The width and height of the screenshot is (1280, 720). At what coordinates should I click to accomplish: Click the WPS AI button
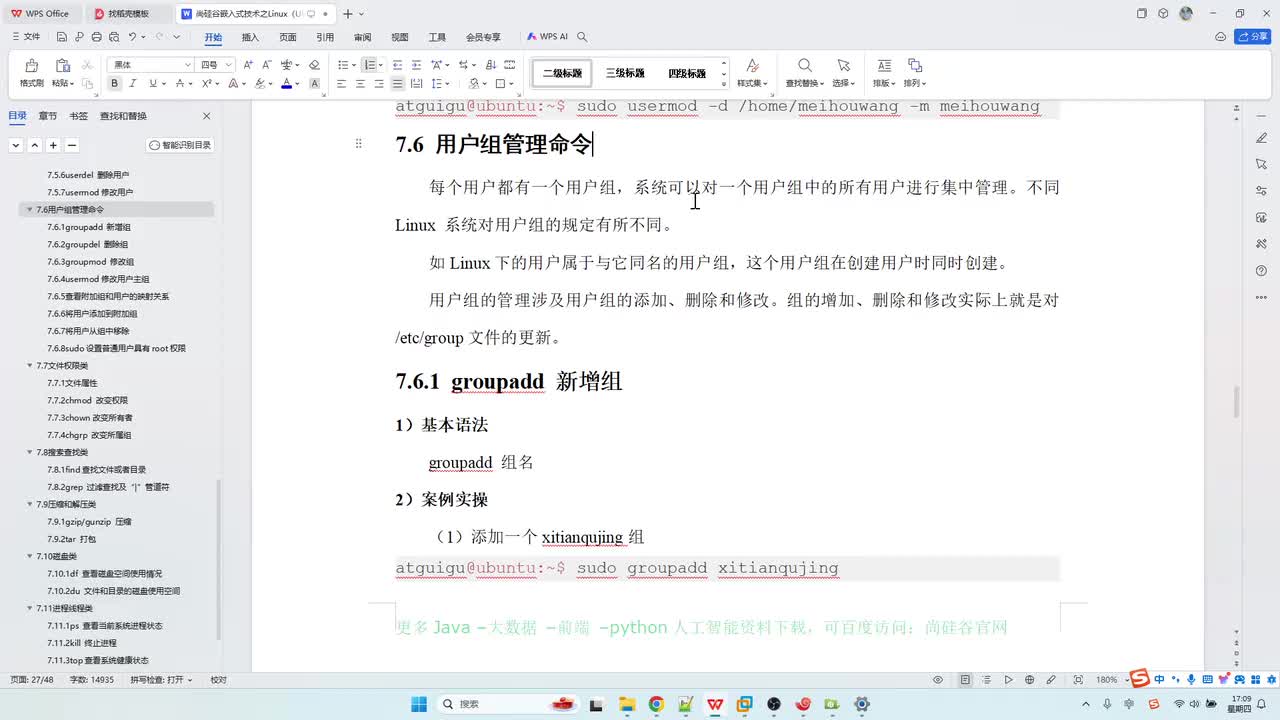[547, 37]
